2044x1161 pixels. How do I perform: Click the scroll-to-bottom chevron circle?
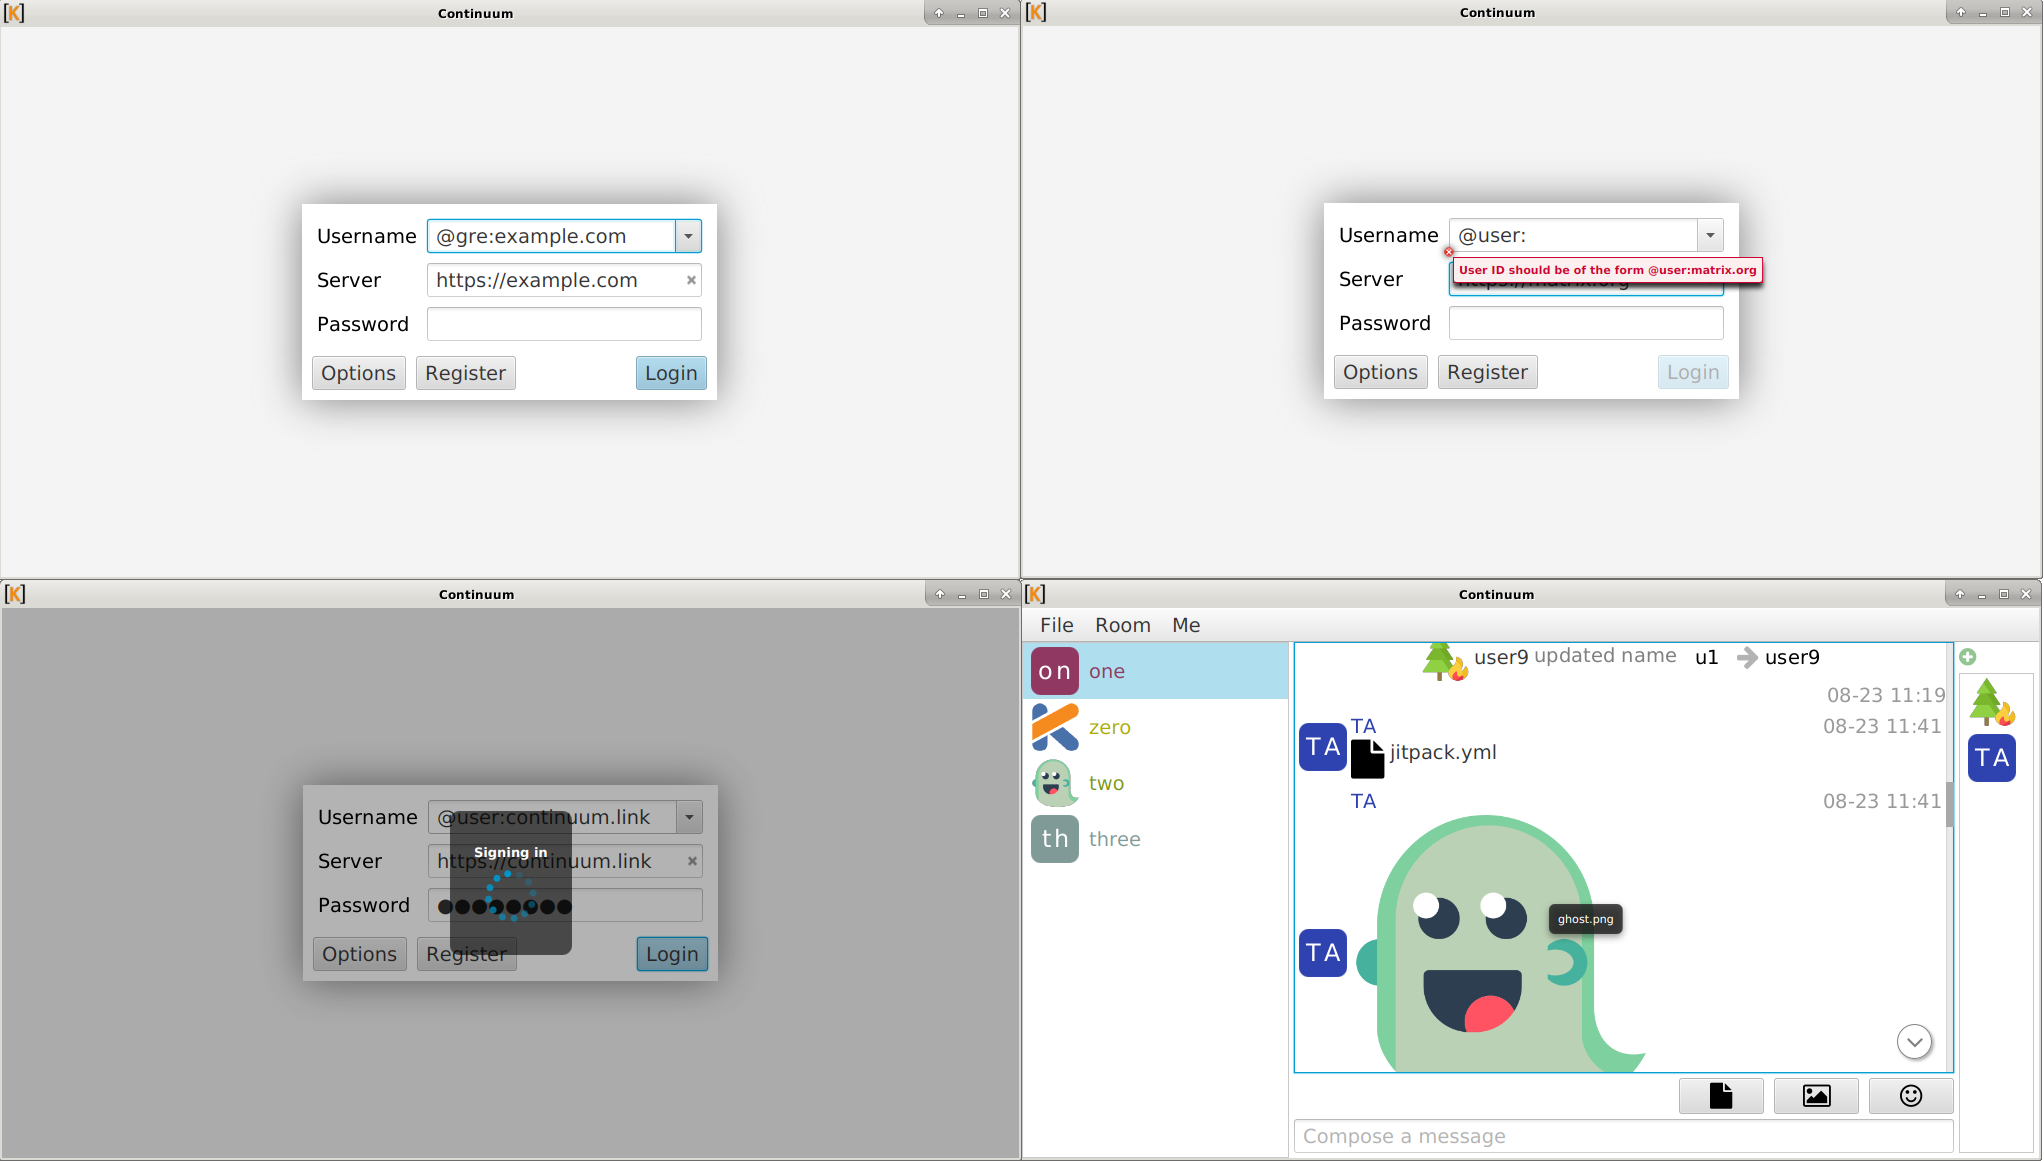pyautogui.click(x=1914, y=1042)
